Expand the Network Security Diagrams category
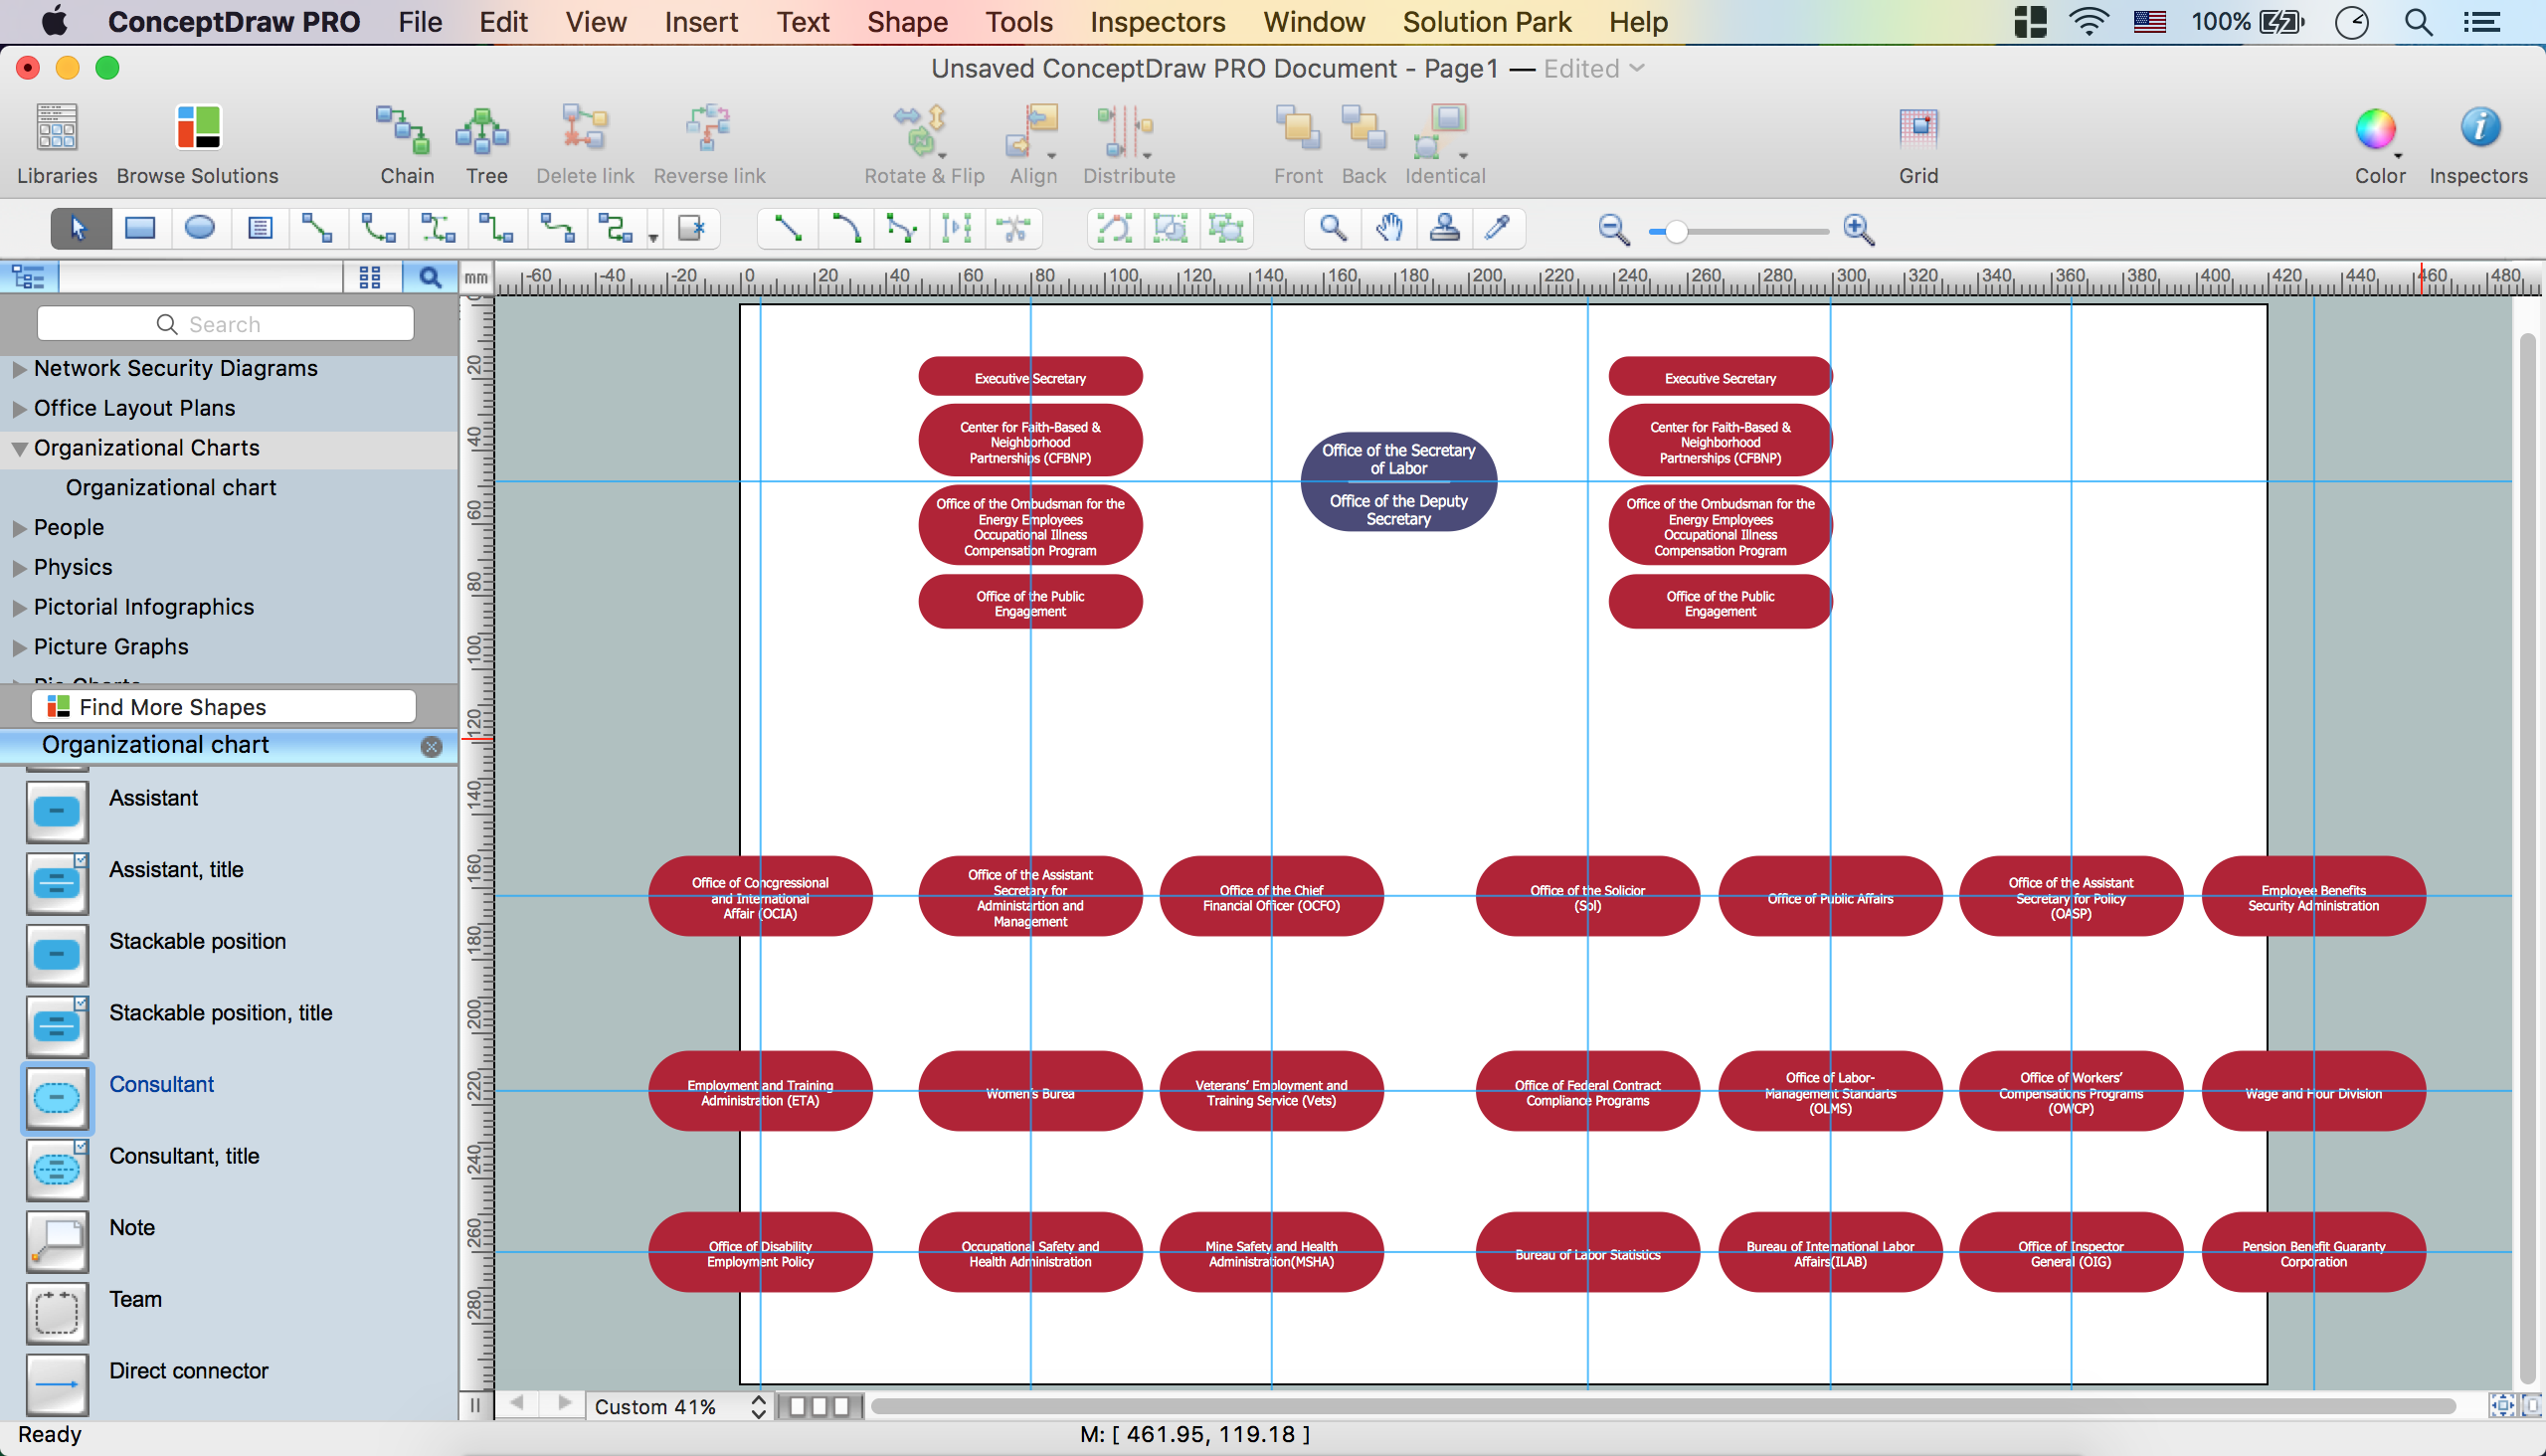 19,369
